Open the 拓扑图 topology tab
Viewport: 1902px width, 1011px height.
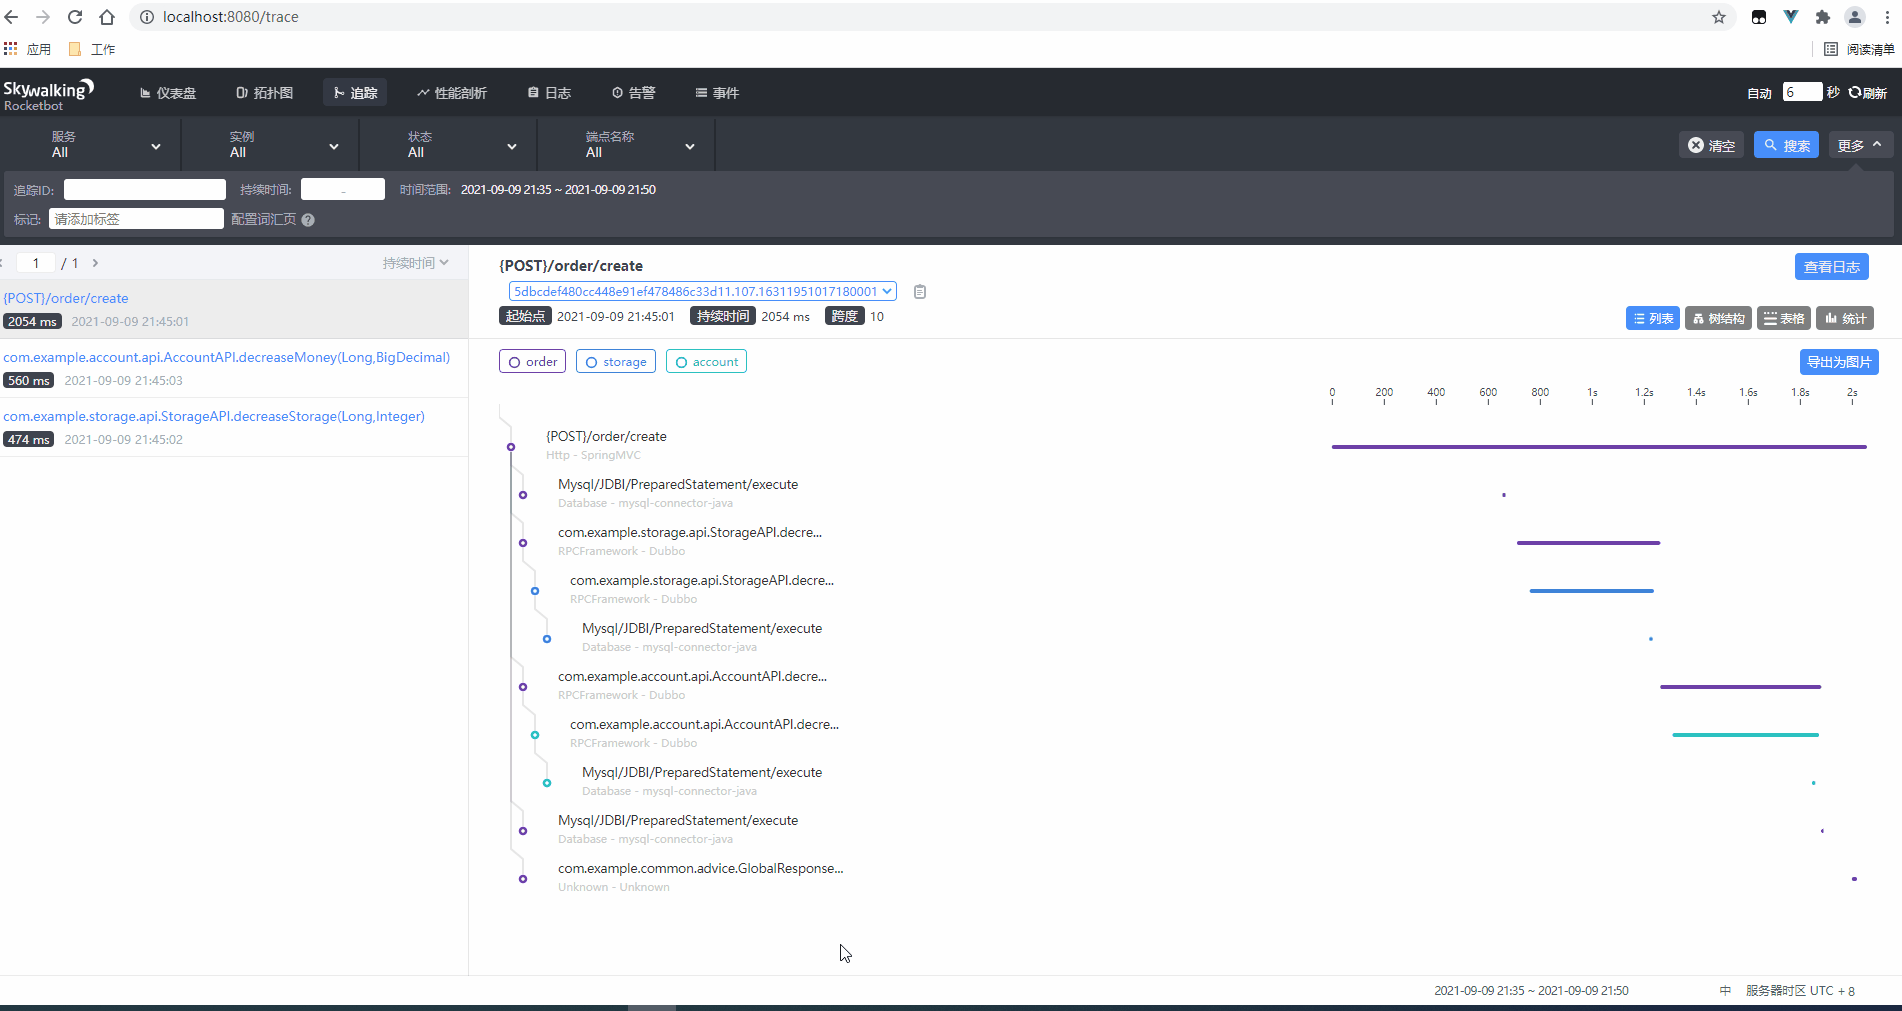pos(264,93)
